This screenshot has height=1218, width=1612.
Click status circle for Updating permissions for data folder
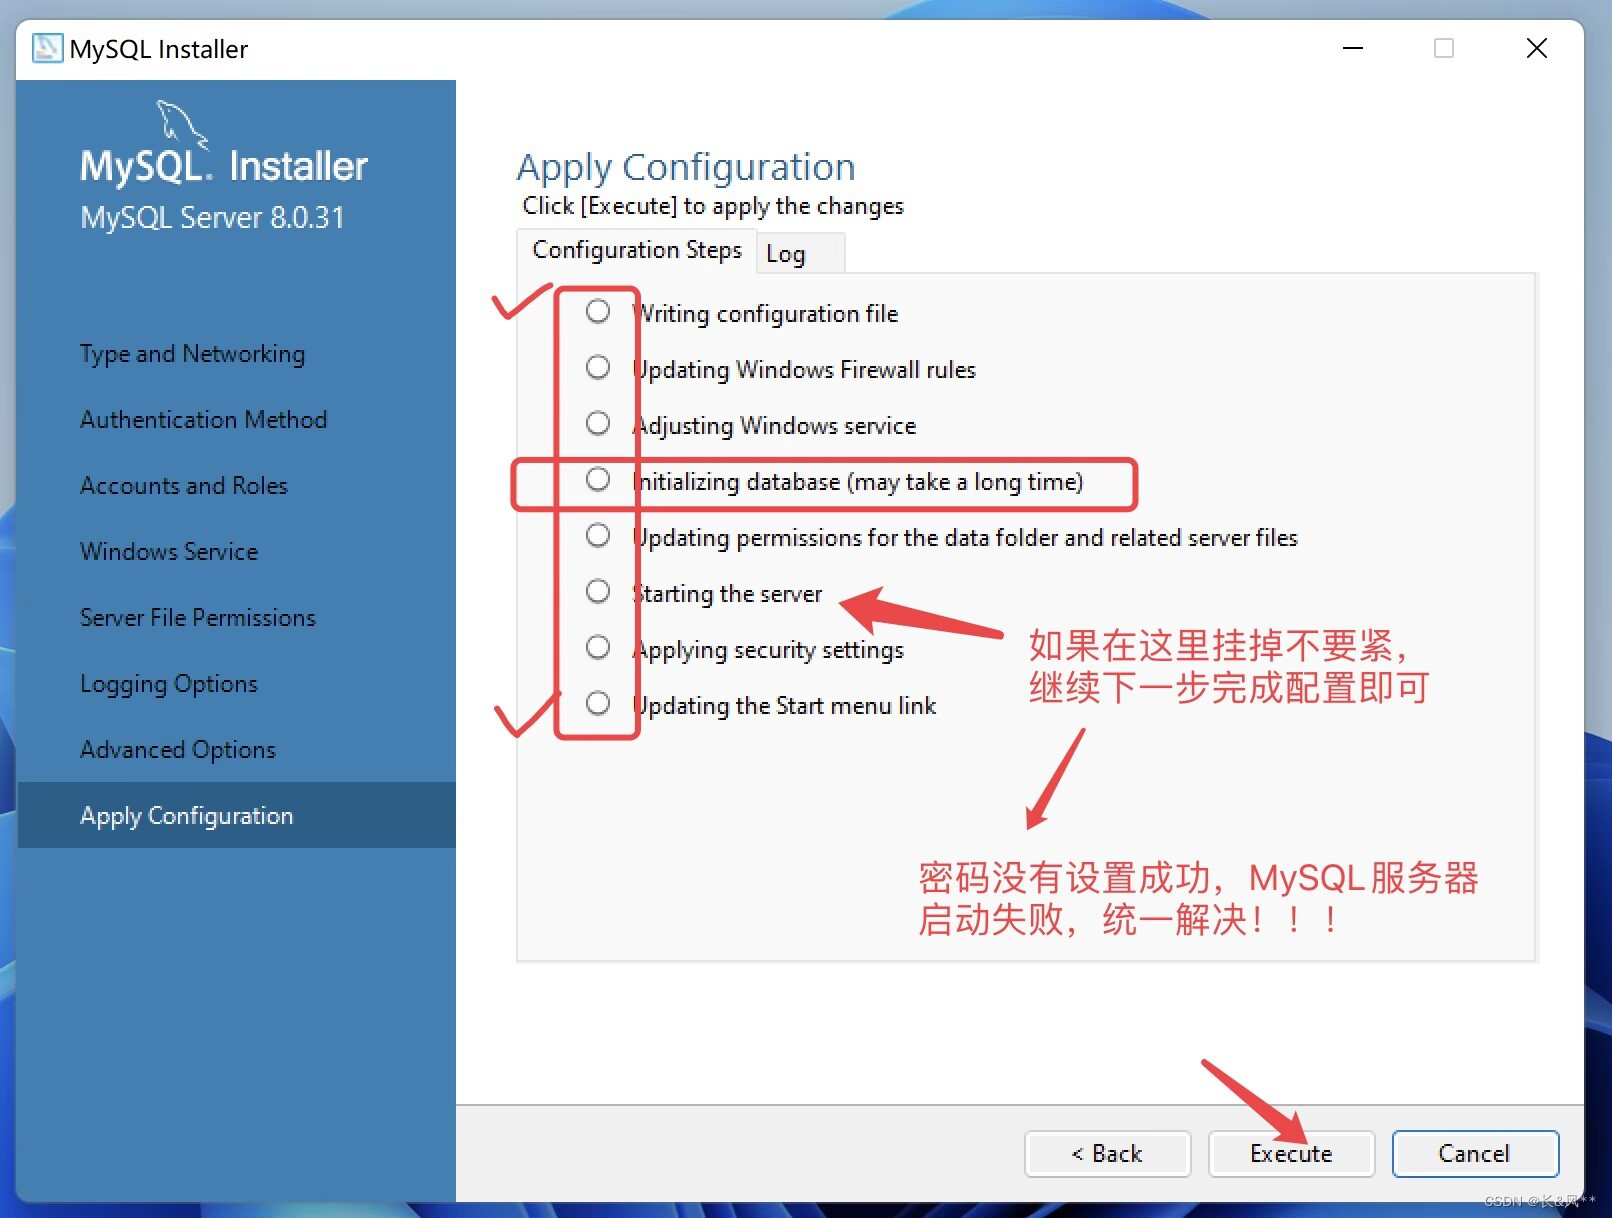point(598,535)
